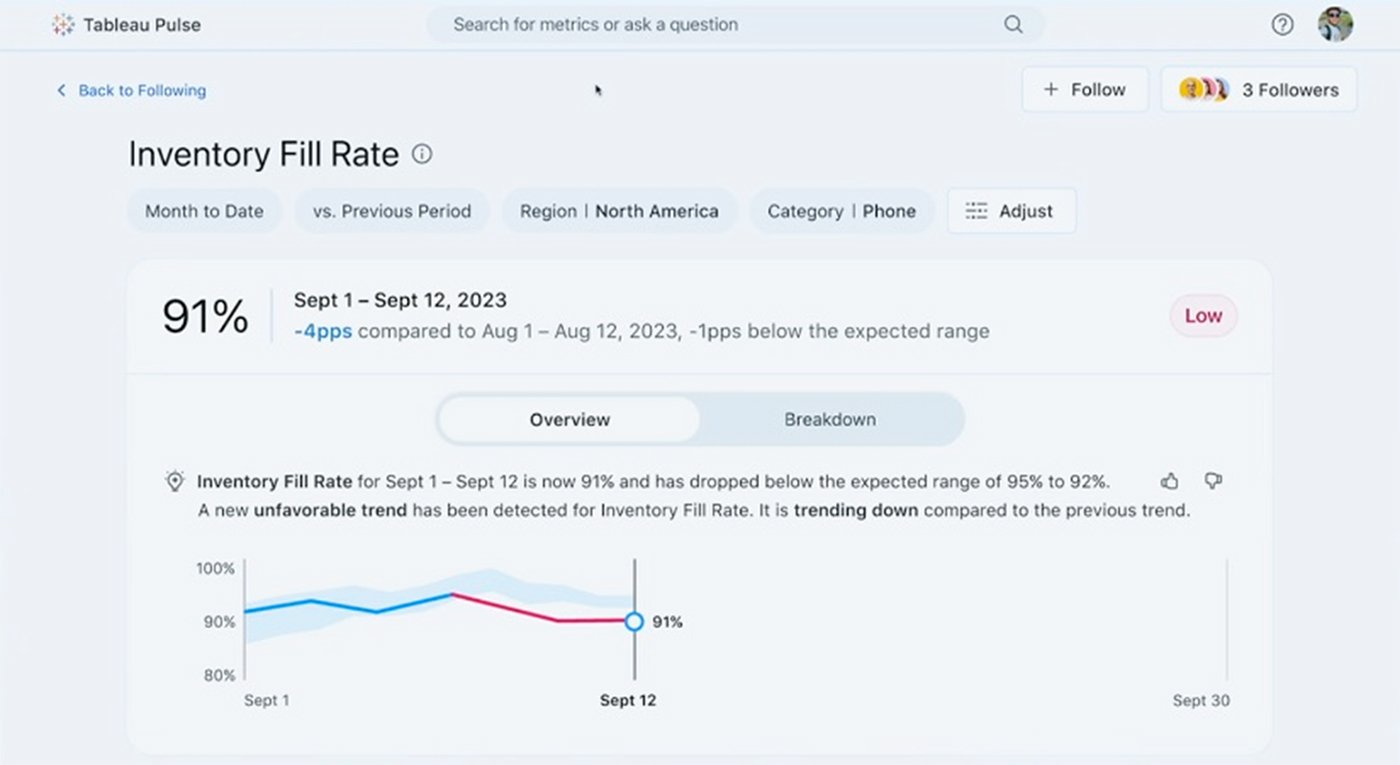Open the Month to Date filter
Viewport: 1400px width, 765px height.
tap(204, 211)
